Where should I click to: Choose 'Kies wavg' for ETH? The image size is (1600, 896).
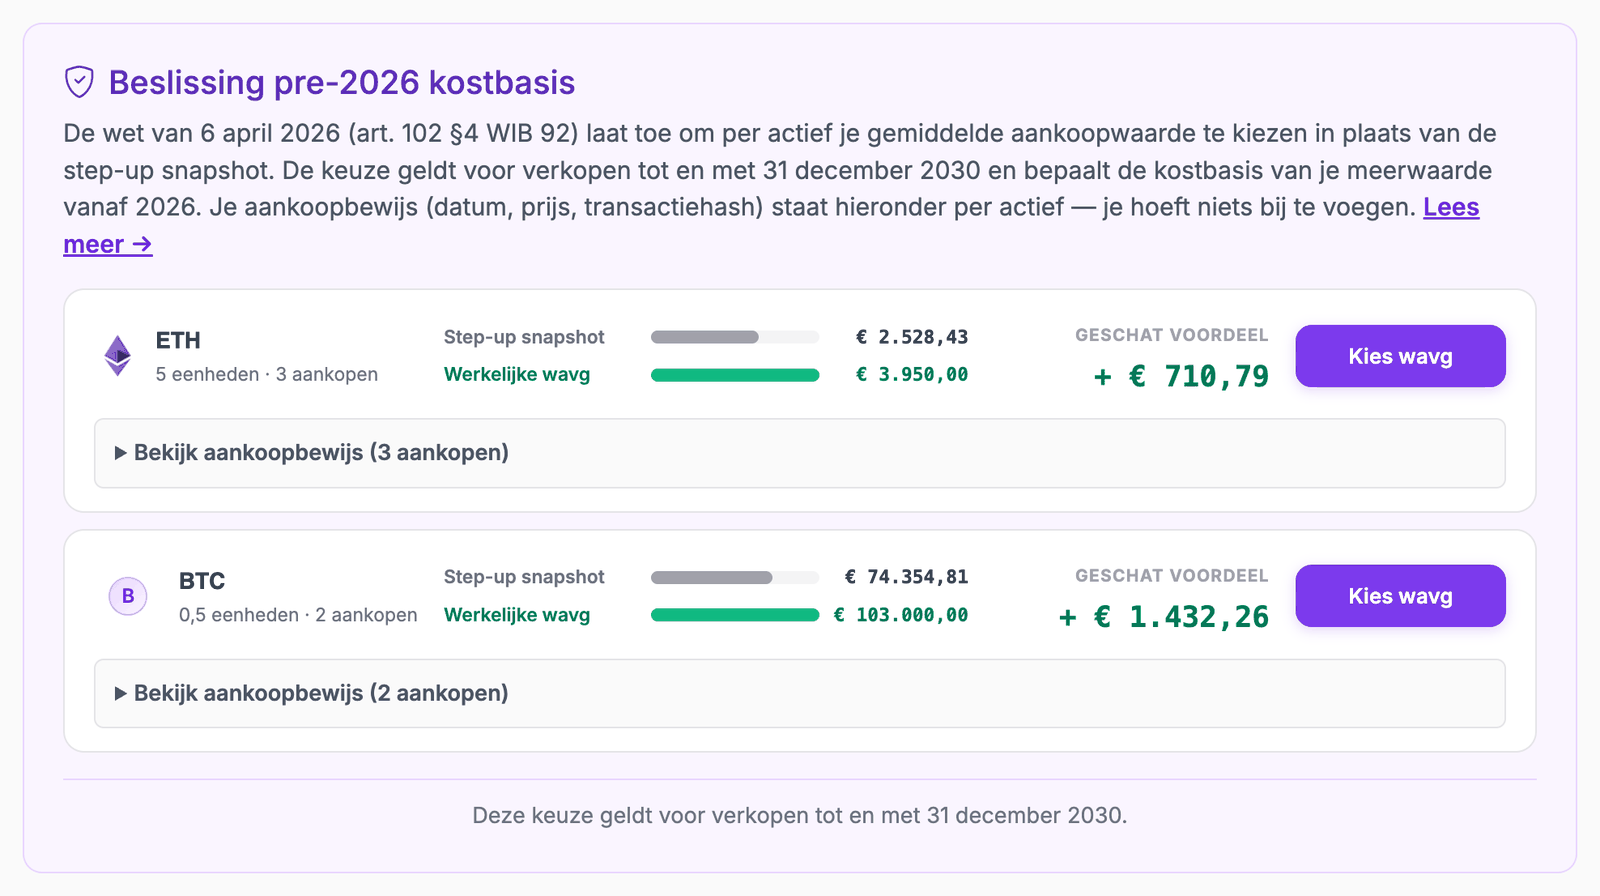tap(1400, 356)
